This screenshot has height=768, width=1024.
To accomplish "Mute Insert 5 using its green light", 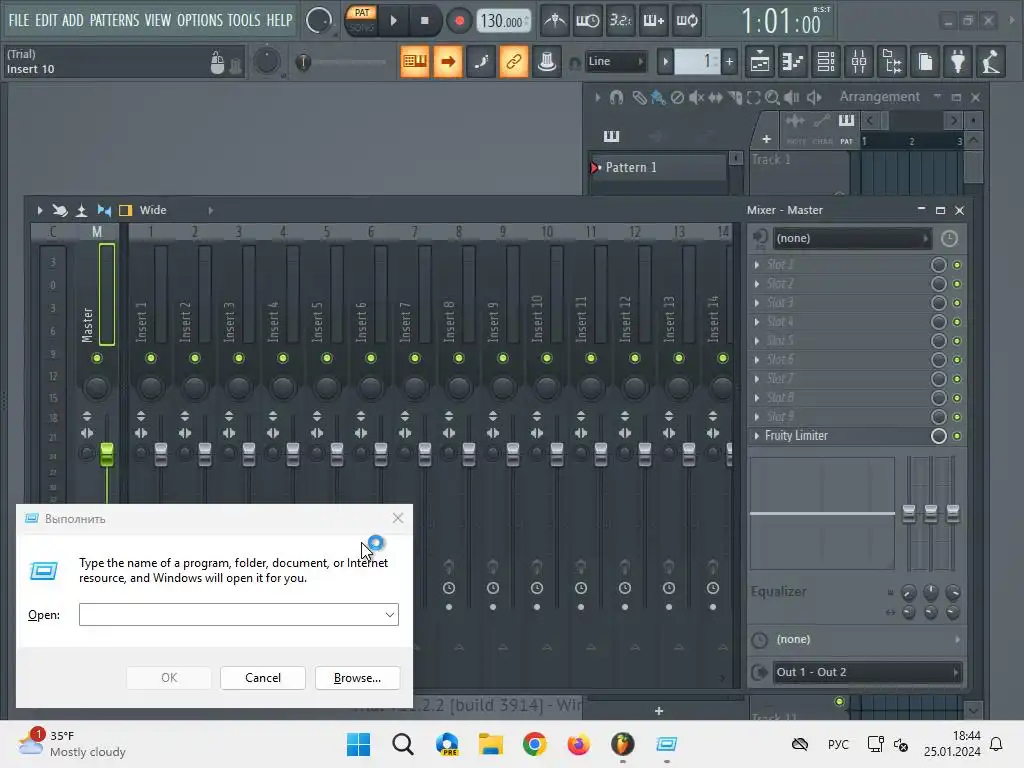I will pos(327,358).
